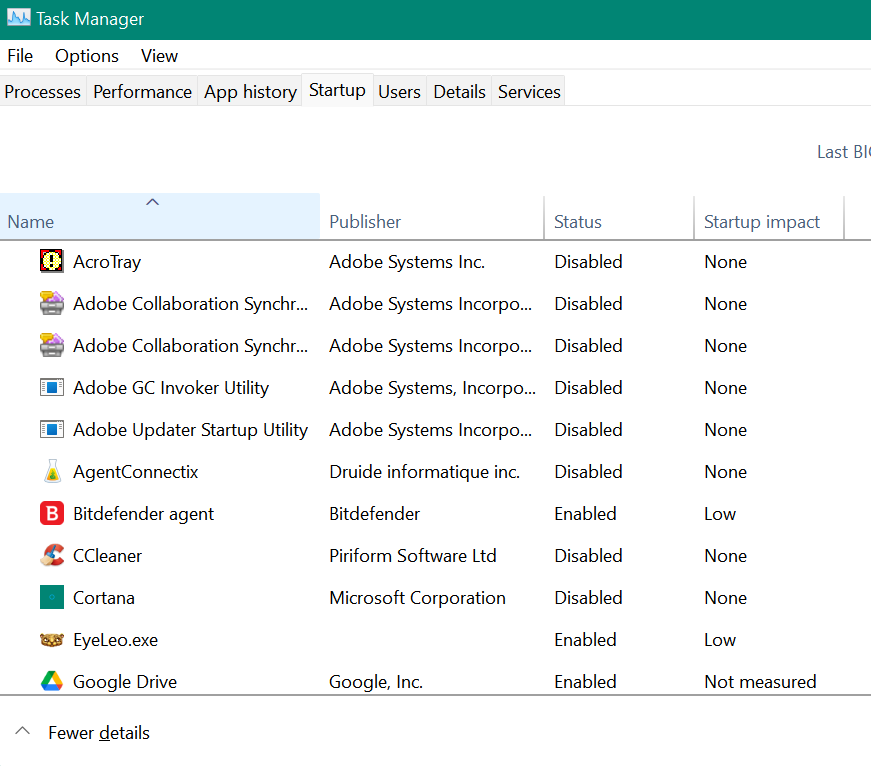Sort by the Status column header
The image size is (871, 766).
pyautogui.click(x=619, y=216)
